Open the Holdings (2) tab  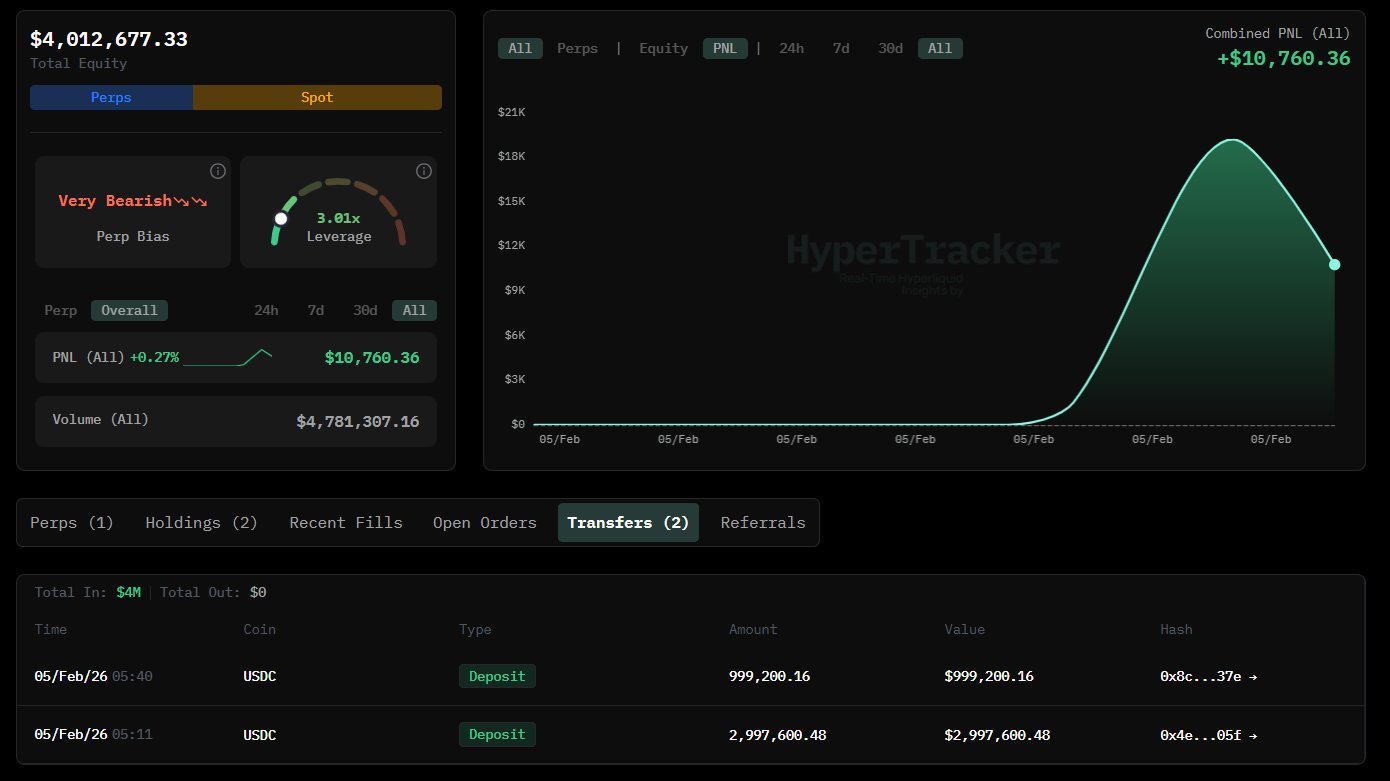click(x=201, y=522)
